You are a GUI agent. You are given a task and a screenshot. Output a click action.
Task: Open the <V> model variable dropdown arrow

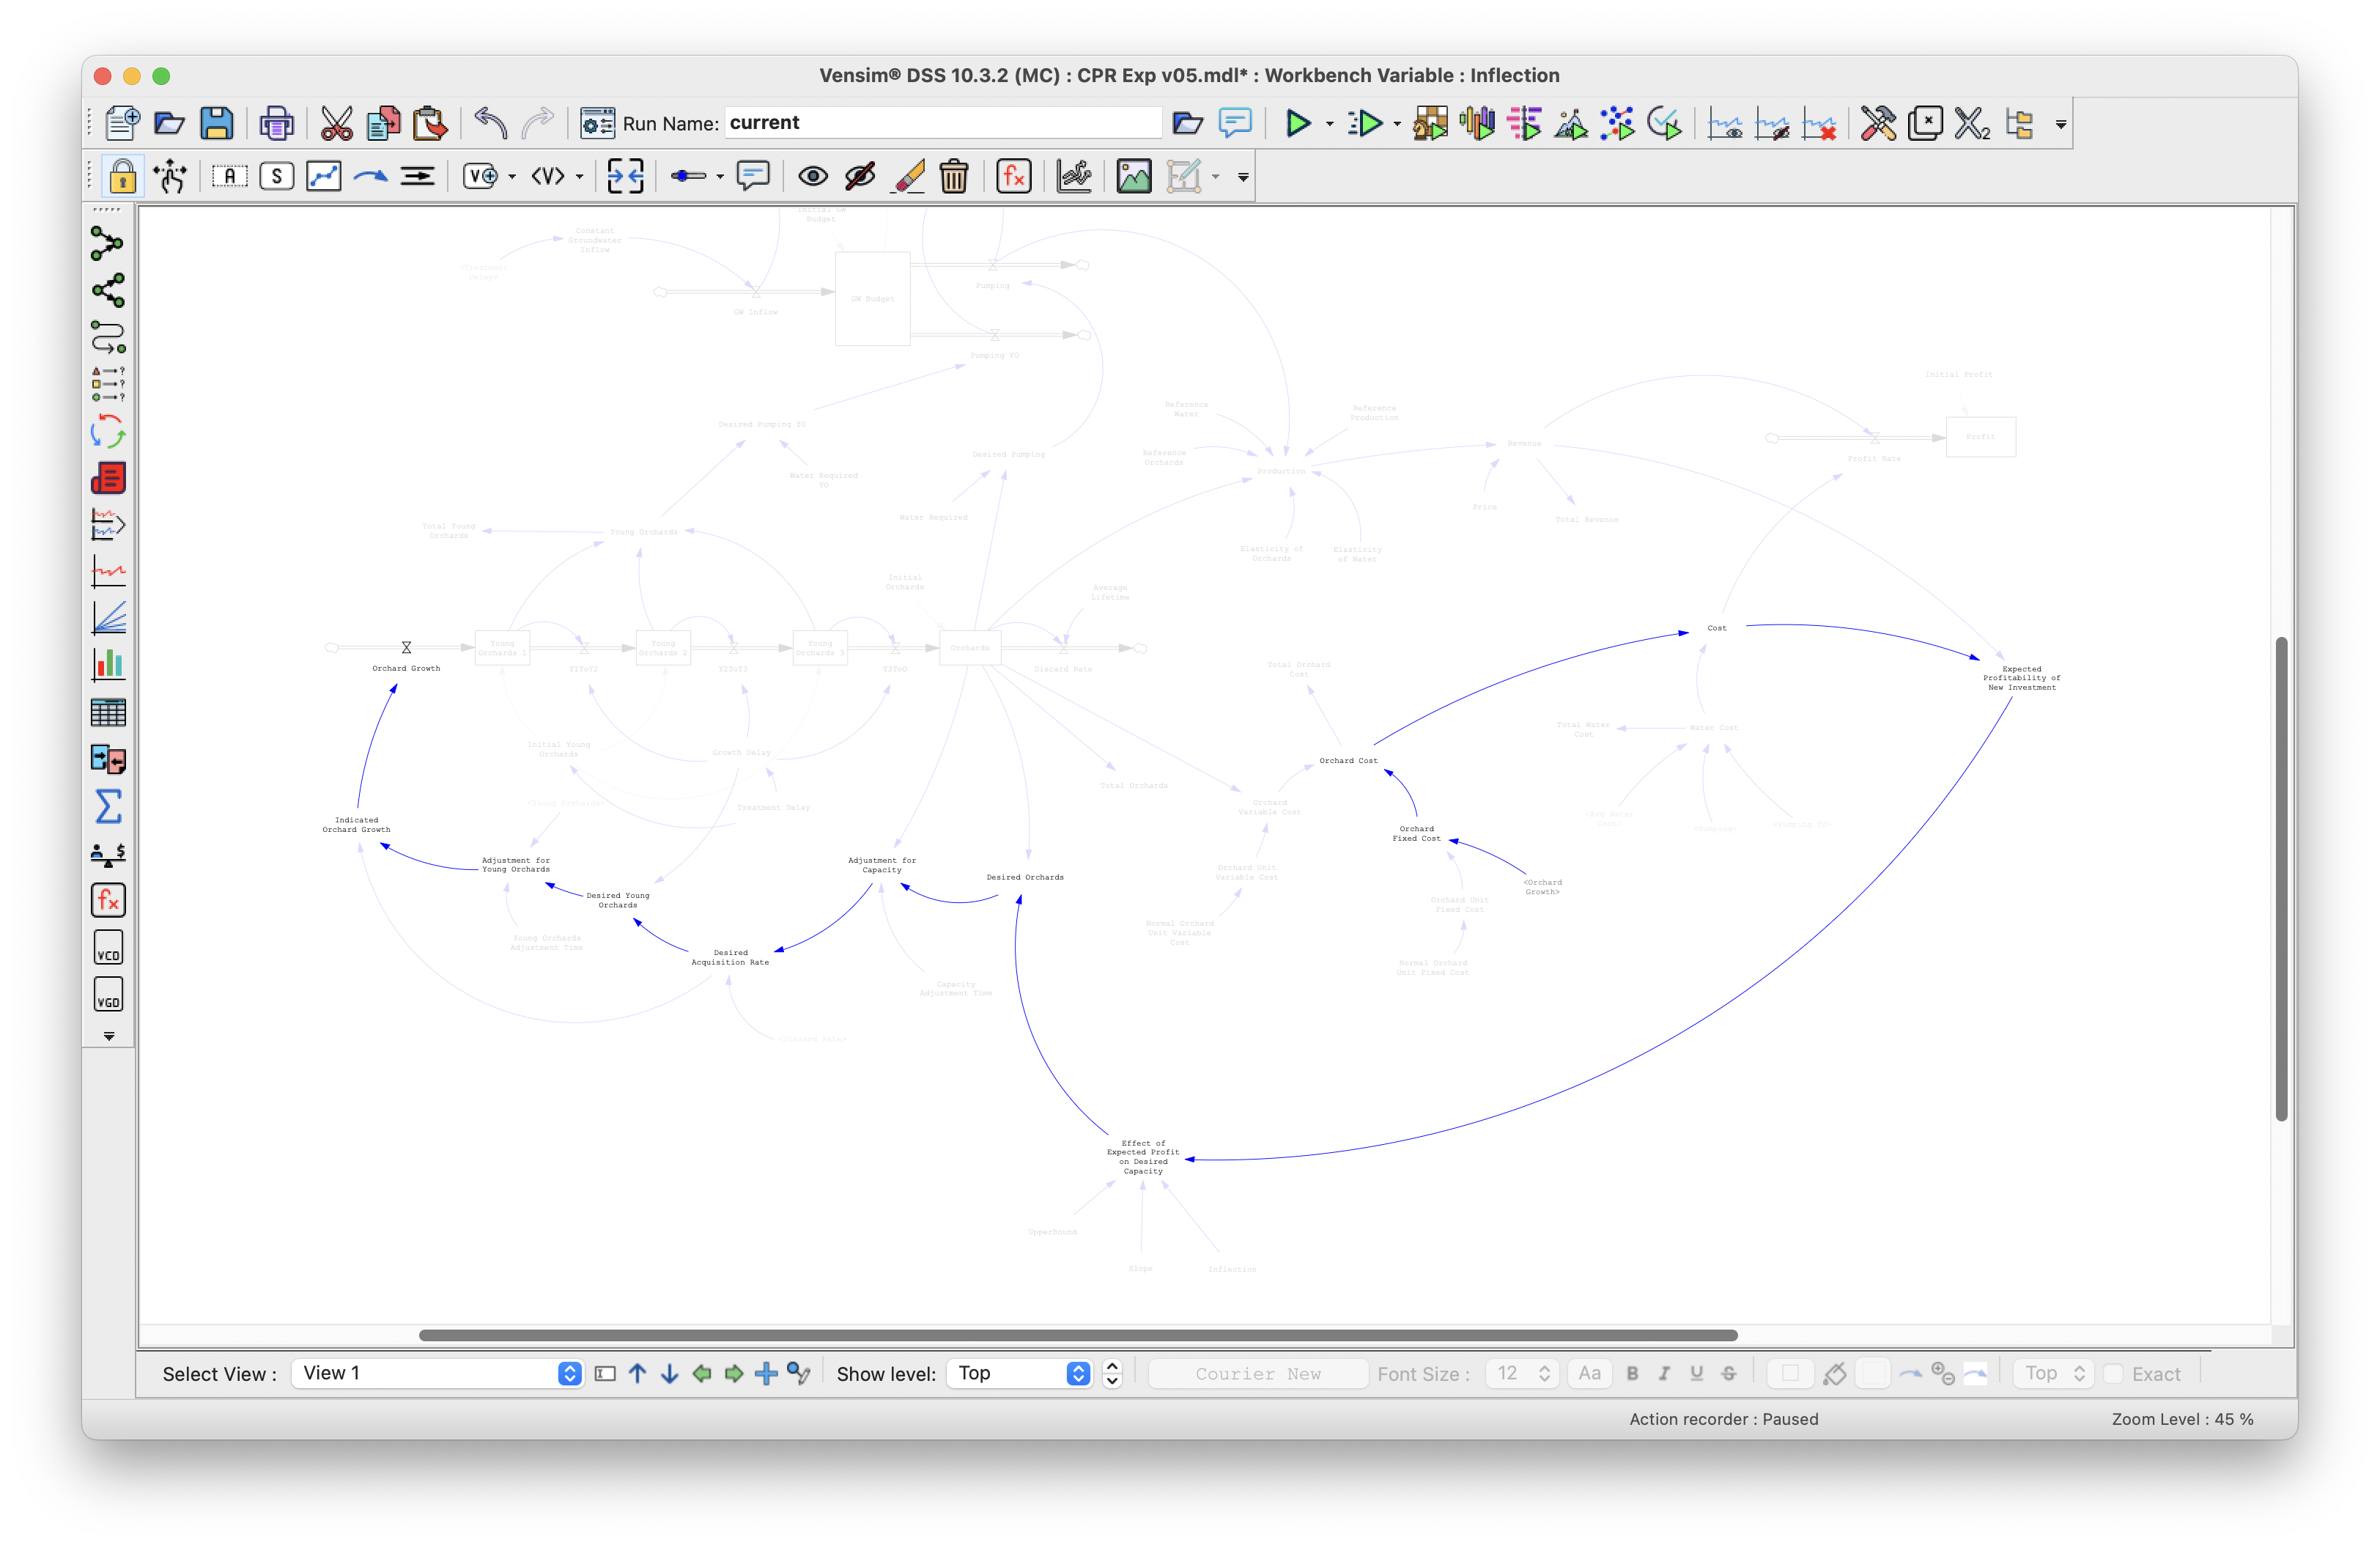tap(579, 177)
